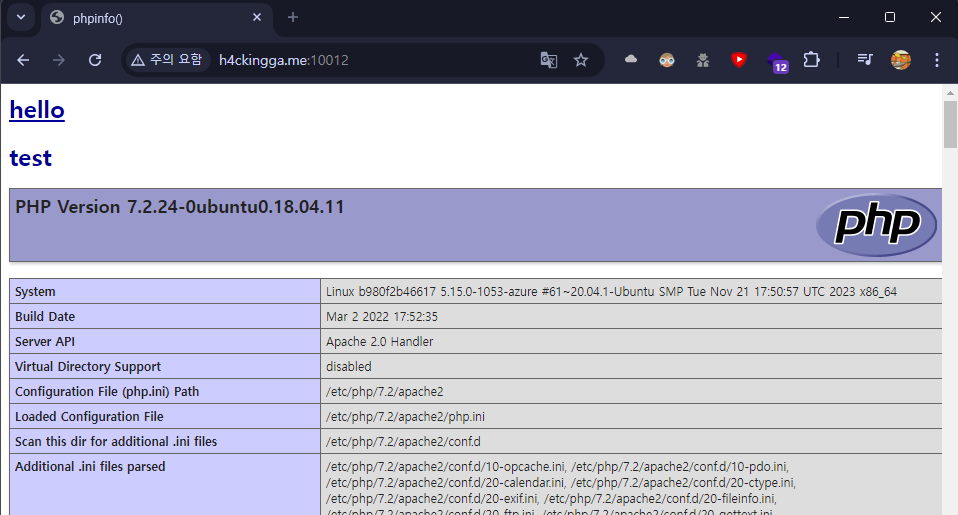Expand the tab search dropdown
Screen dimensions: 958x515
20,17
